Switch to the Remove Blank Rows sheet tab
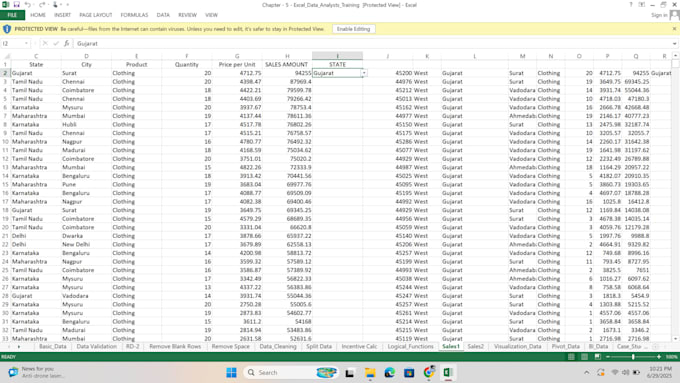 coord(175,347)
